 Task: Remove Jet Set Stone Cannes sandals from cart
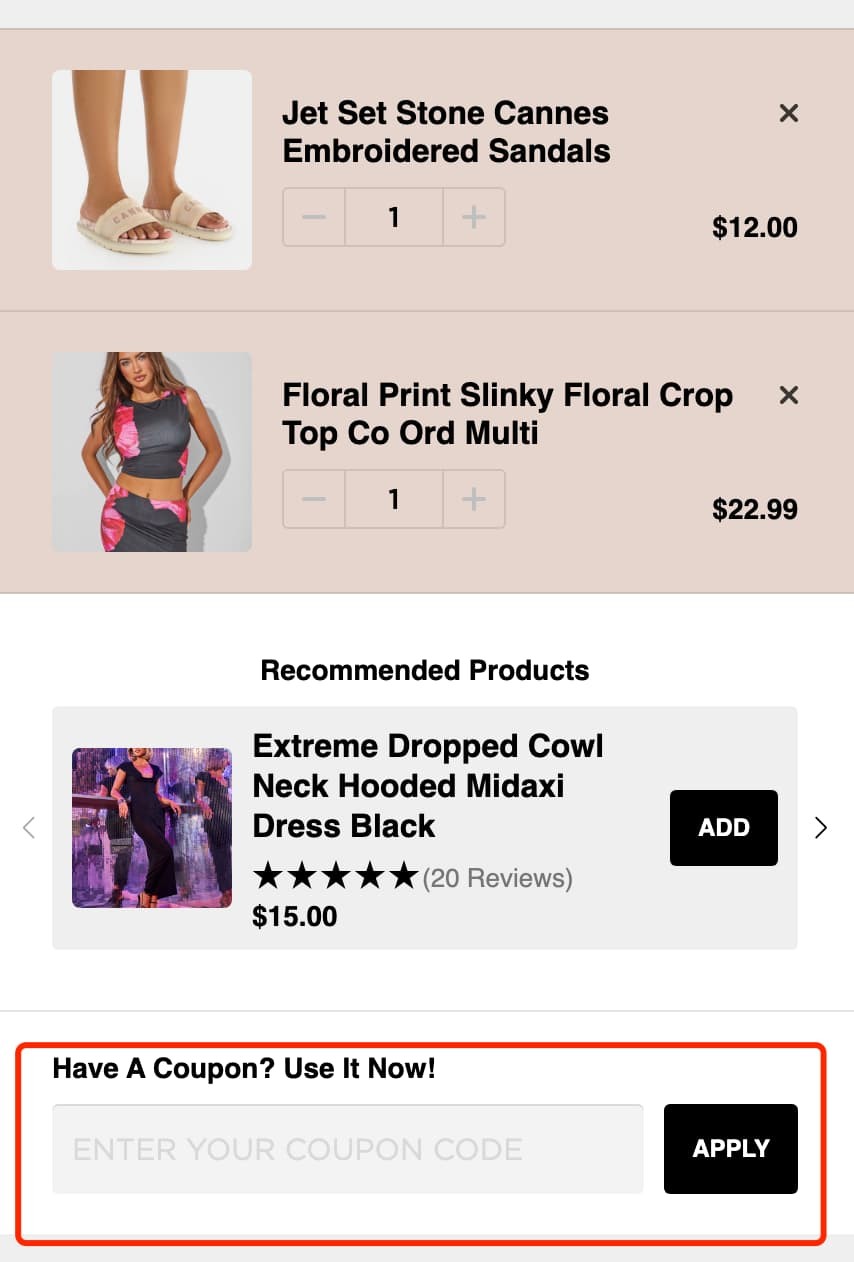pyautogui.click(x=788, y=113)
